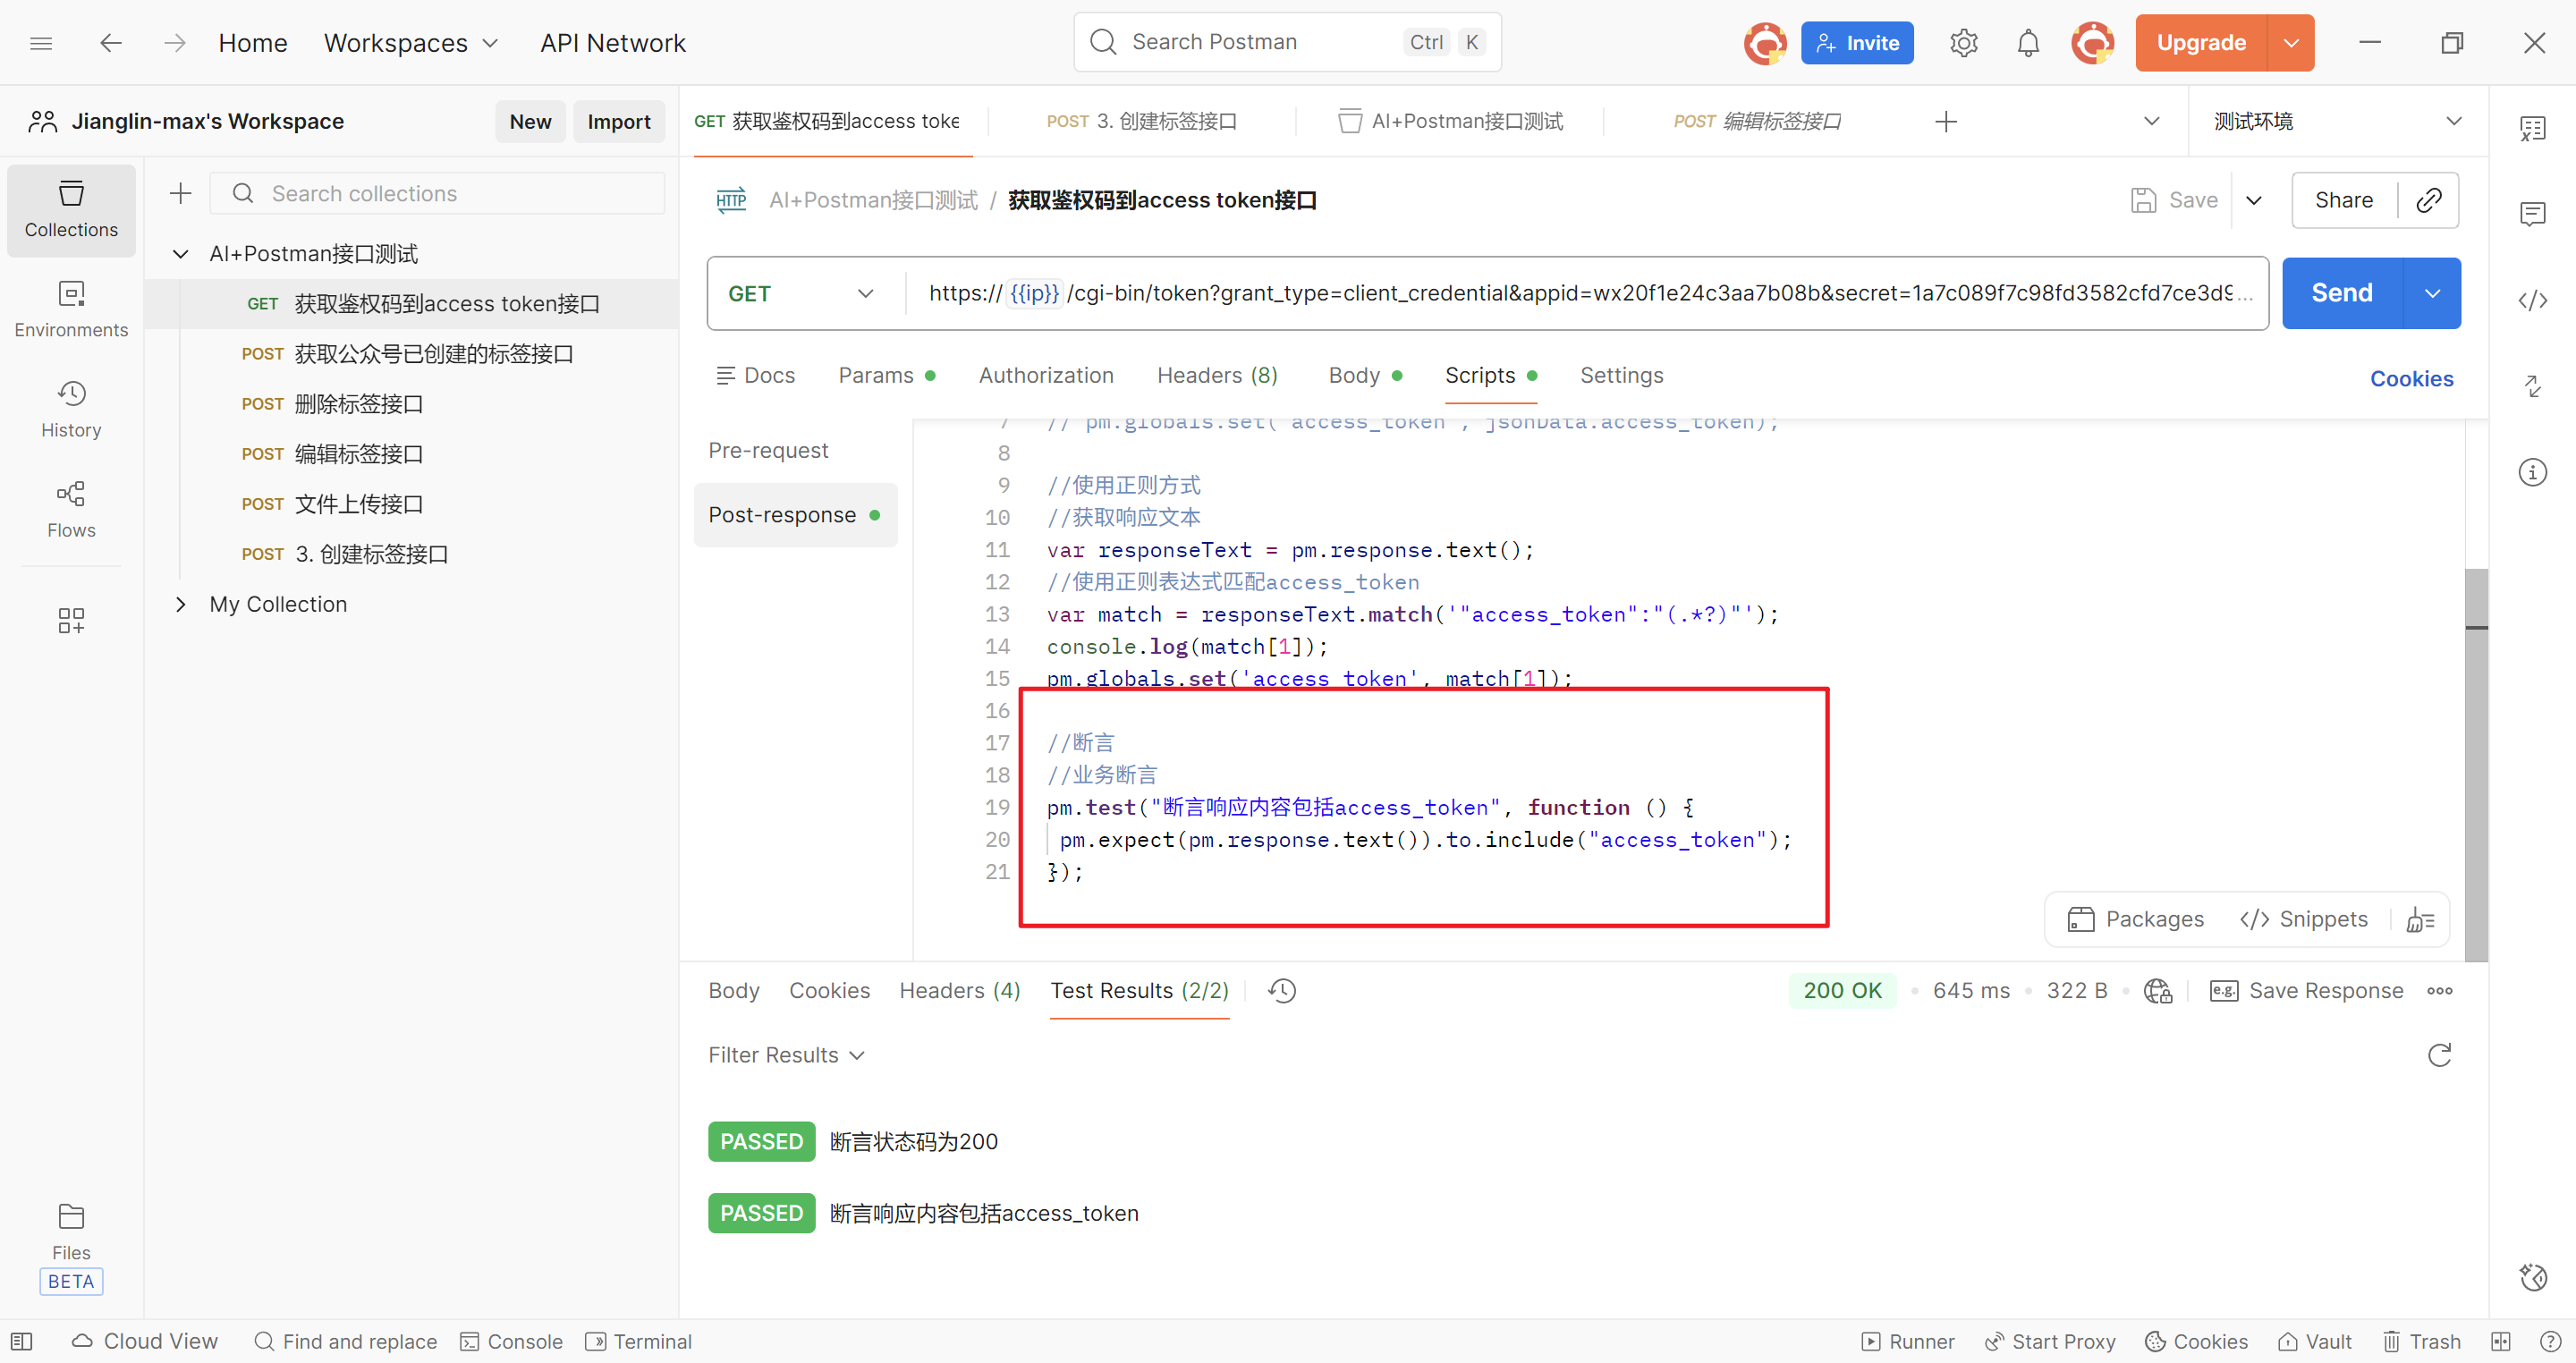2576x1363 pixels.
Task: Open the 测试环境 environment selector
Action: tap(2337, 122)
